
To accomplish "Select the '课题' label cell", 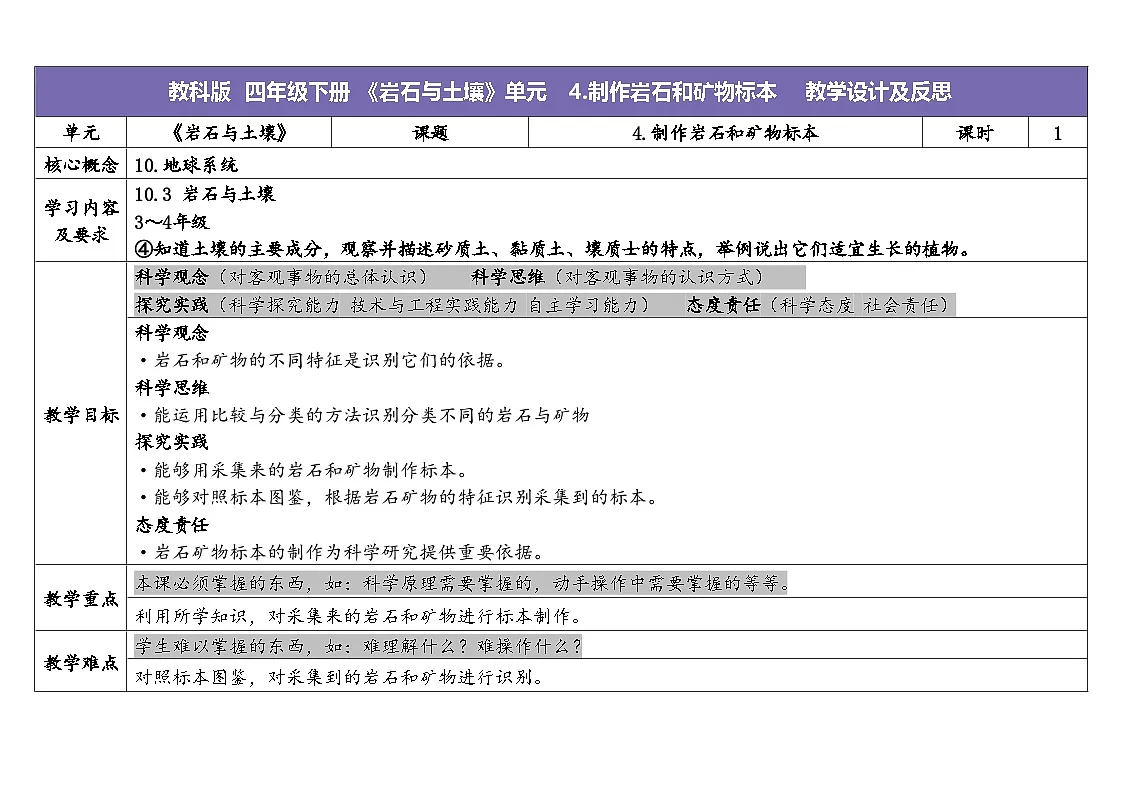I will tap(430, 132).
